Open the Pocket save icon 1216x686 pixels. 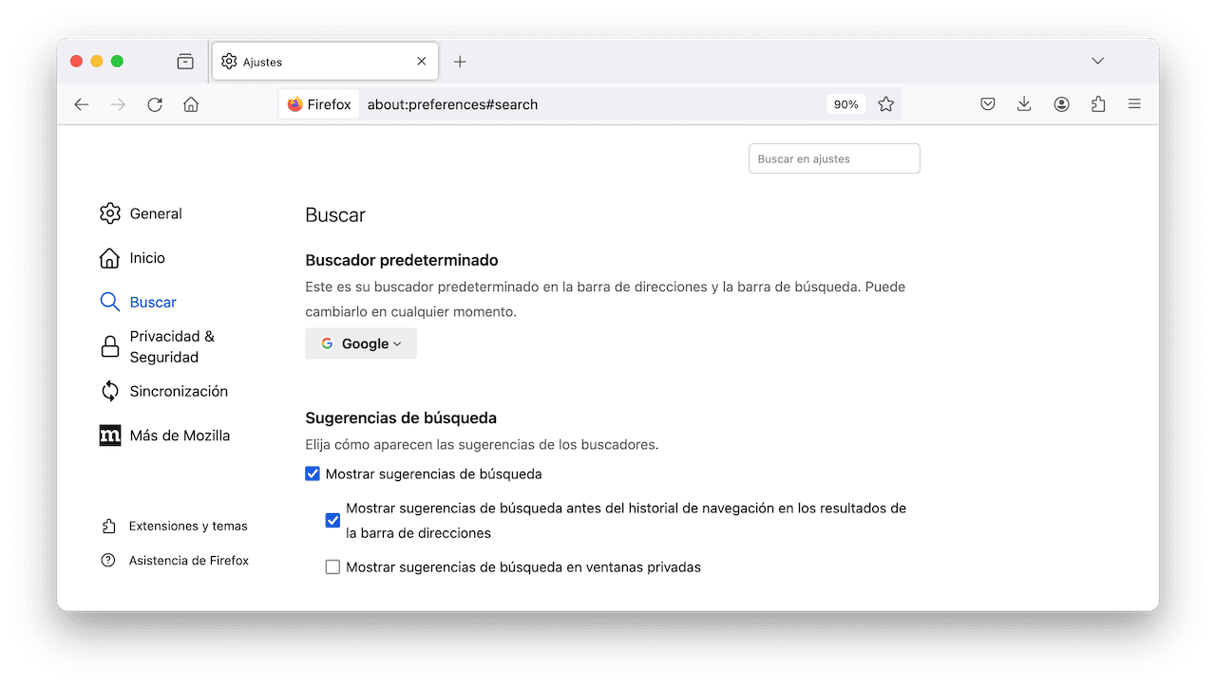pyautogui.click(x=988, y=104)
